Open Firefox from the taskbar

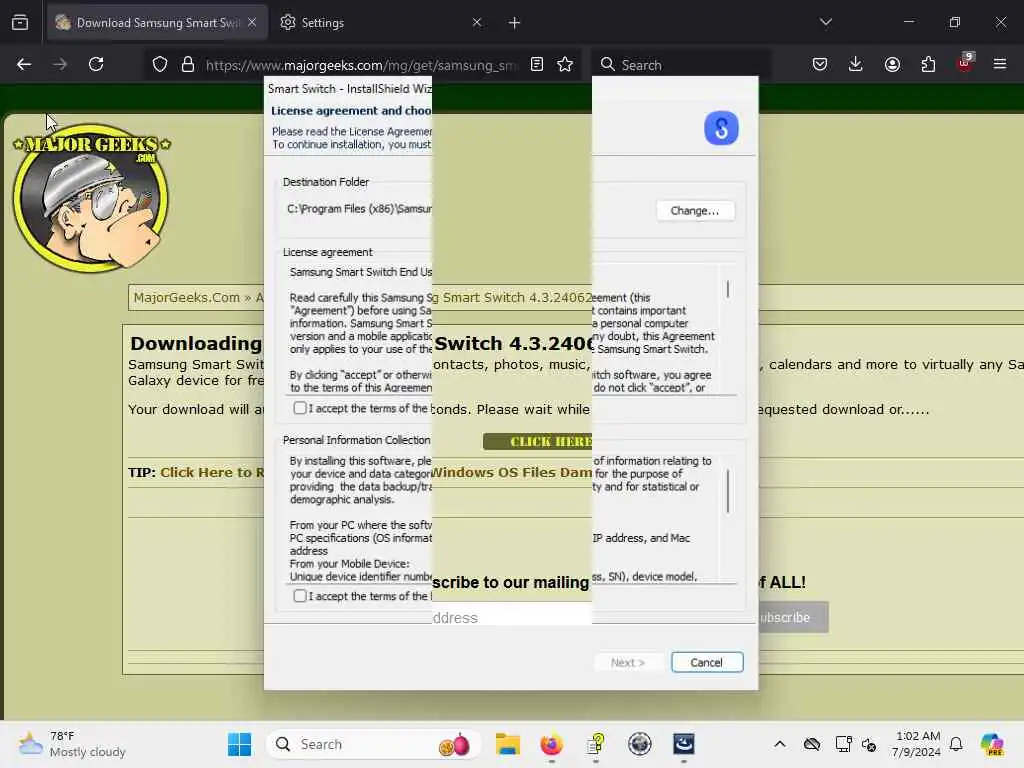pyautogui.click(x=552, y=744)
